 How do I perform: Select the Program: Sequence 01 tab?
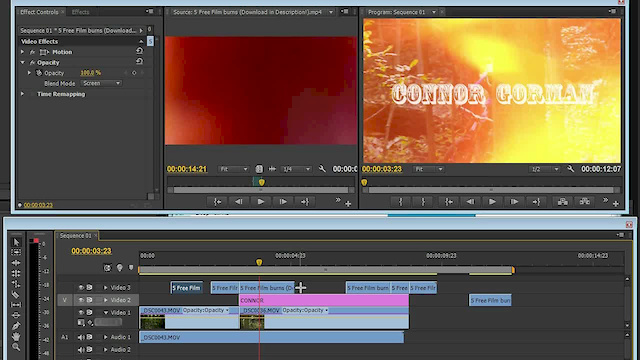tap(397, 12)
